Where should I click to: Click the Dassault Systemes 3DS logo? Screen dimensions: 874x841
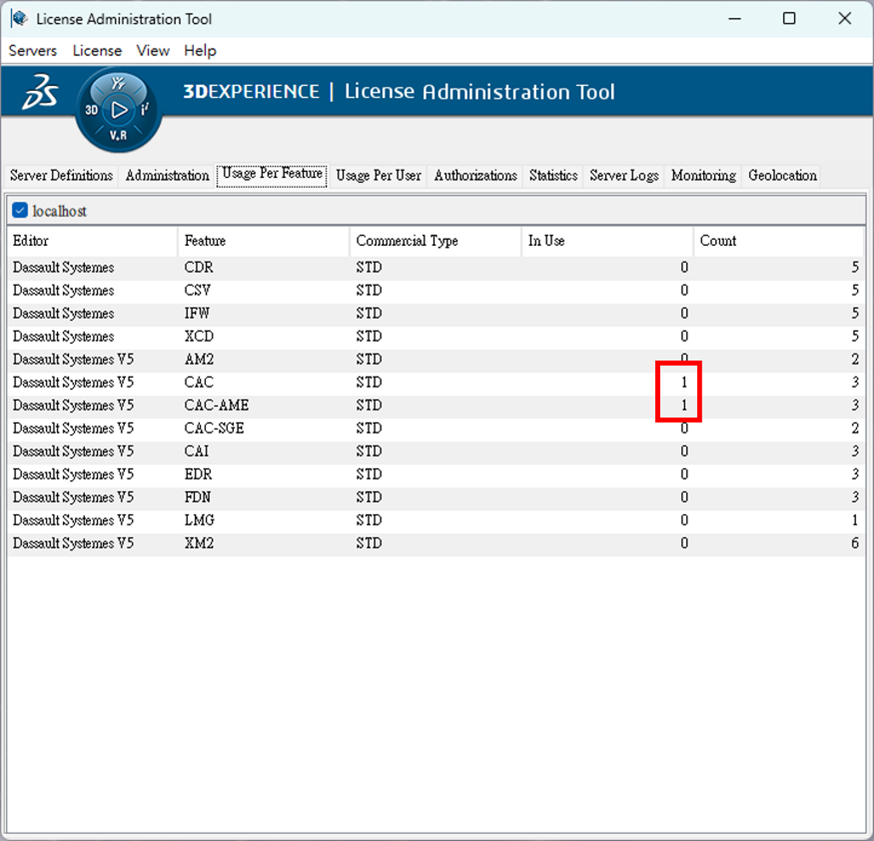click(x=40, y=91)
